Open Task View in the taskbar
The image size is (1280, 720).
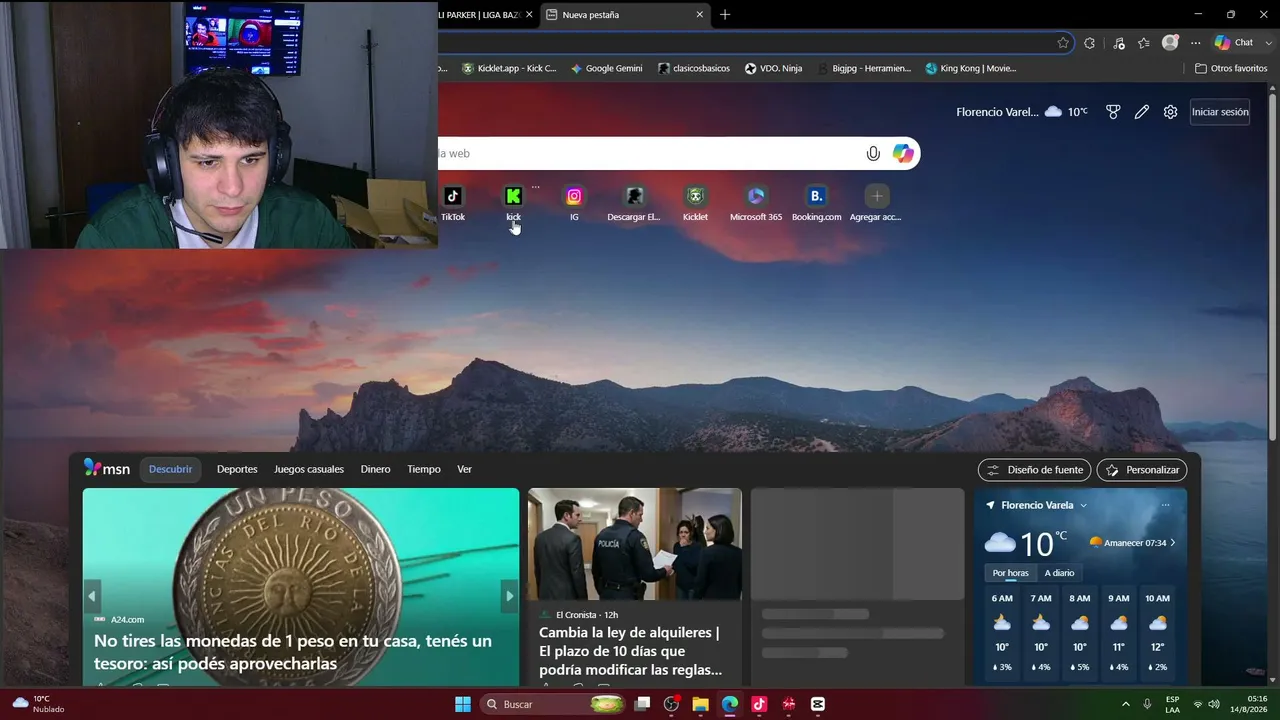tap(642, 704)
